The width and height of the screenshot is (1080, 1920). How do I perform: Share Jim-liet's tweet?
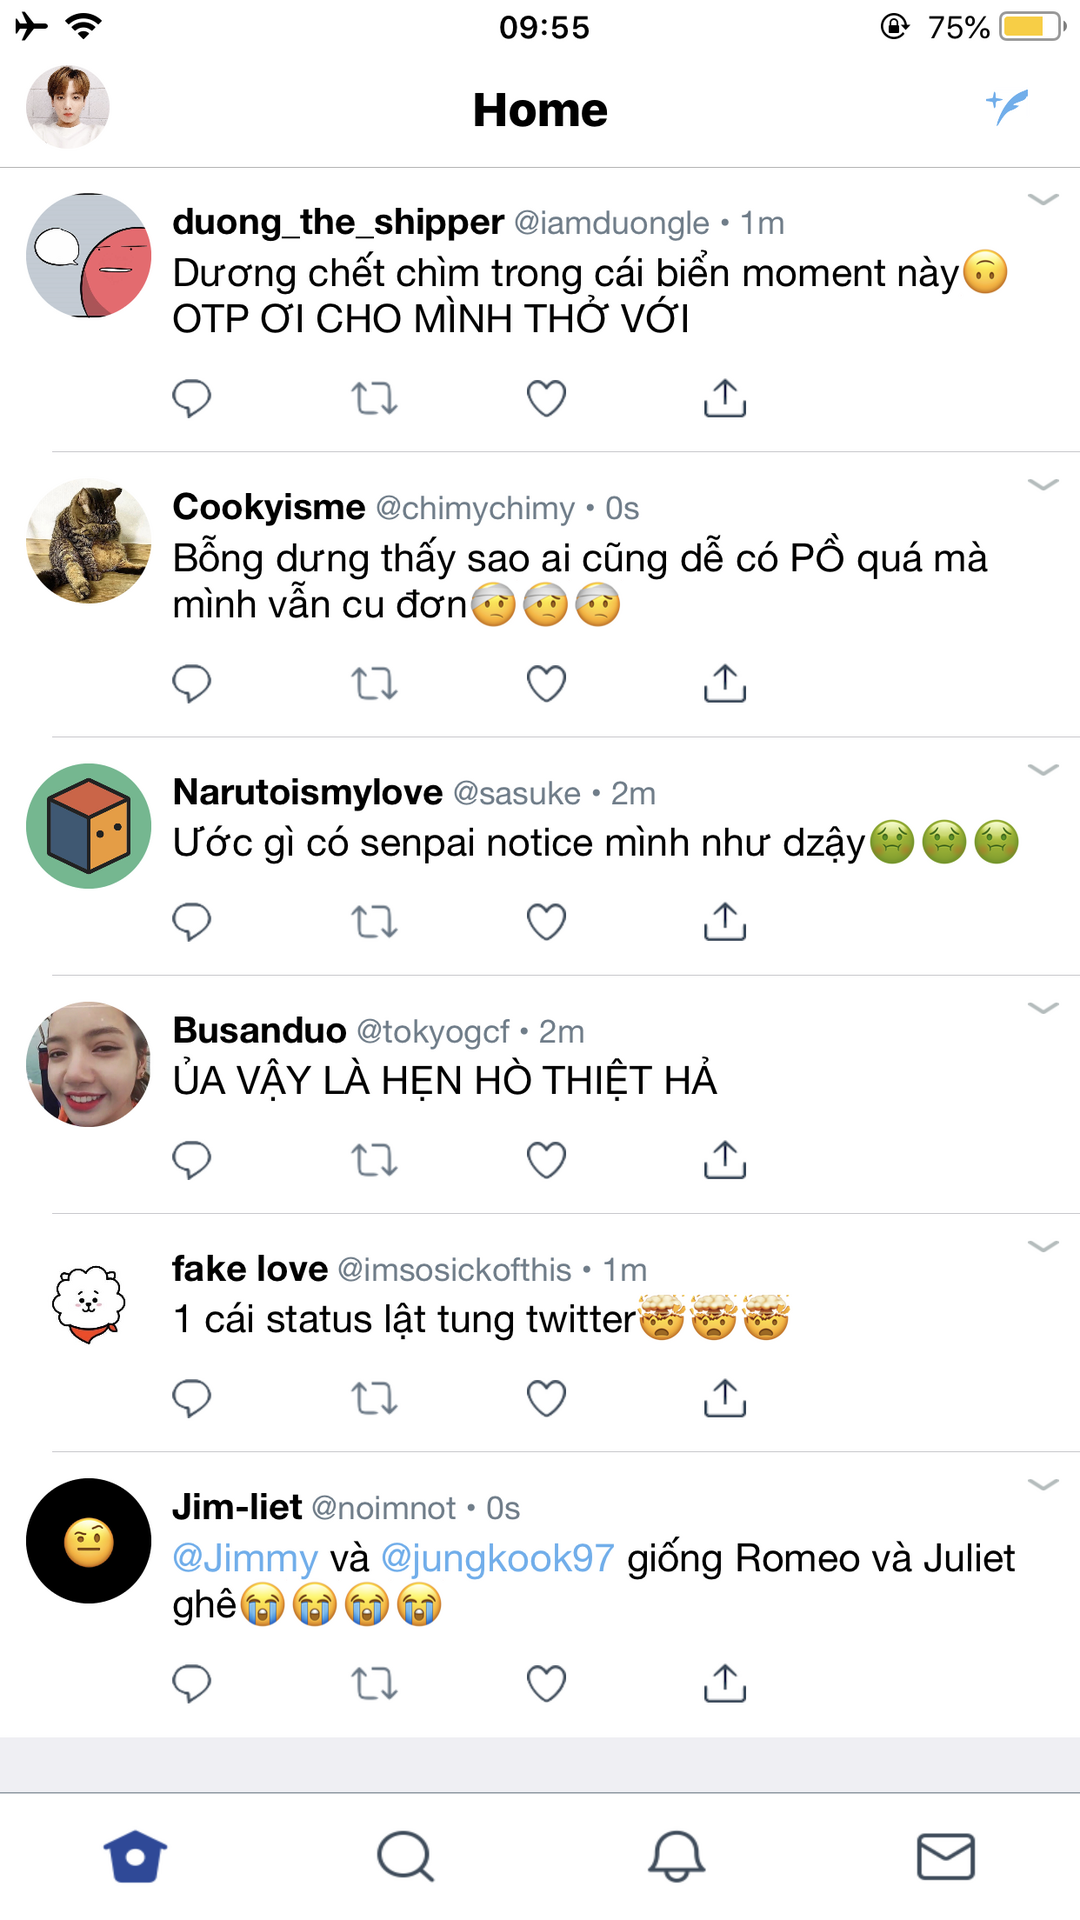click(725, 1684)
